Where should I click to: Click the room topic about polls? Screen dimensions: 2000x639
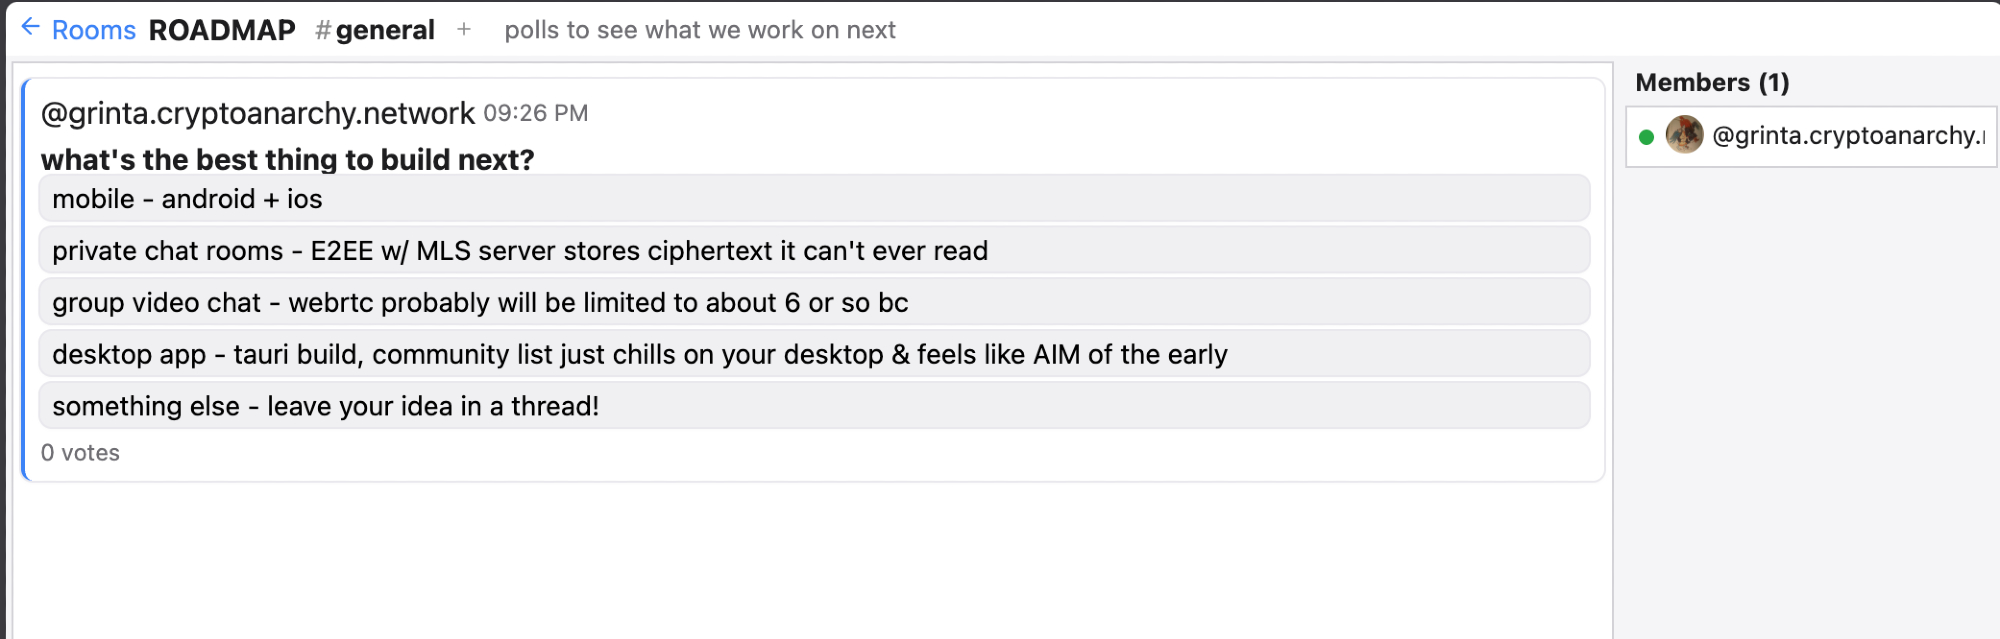[x=700, y=30]
